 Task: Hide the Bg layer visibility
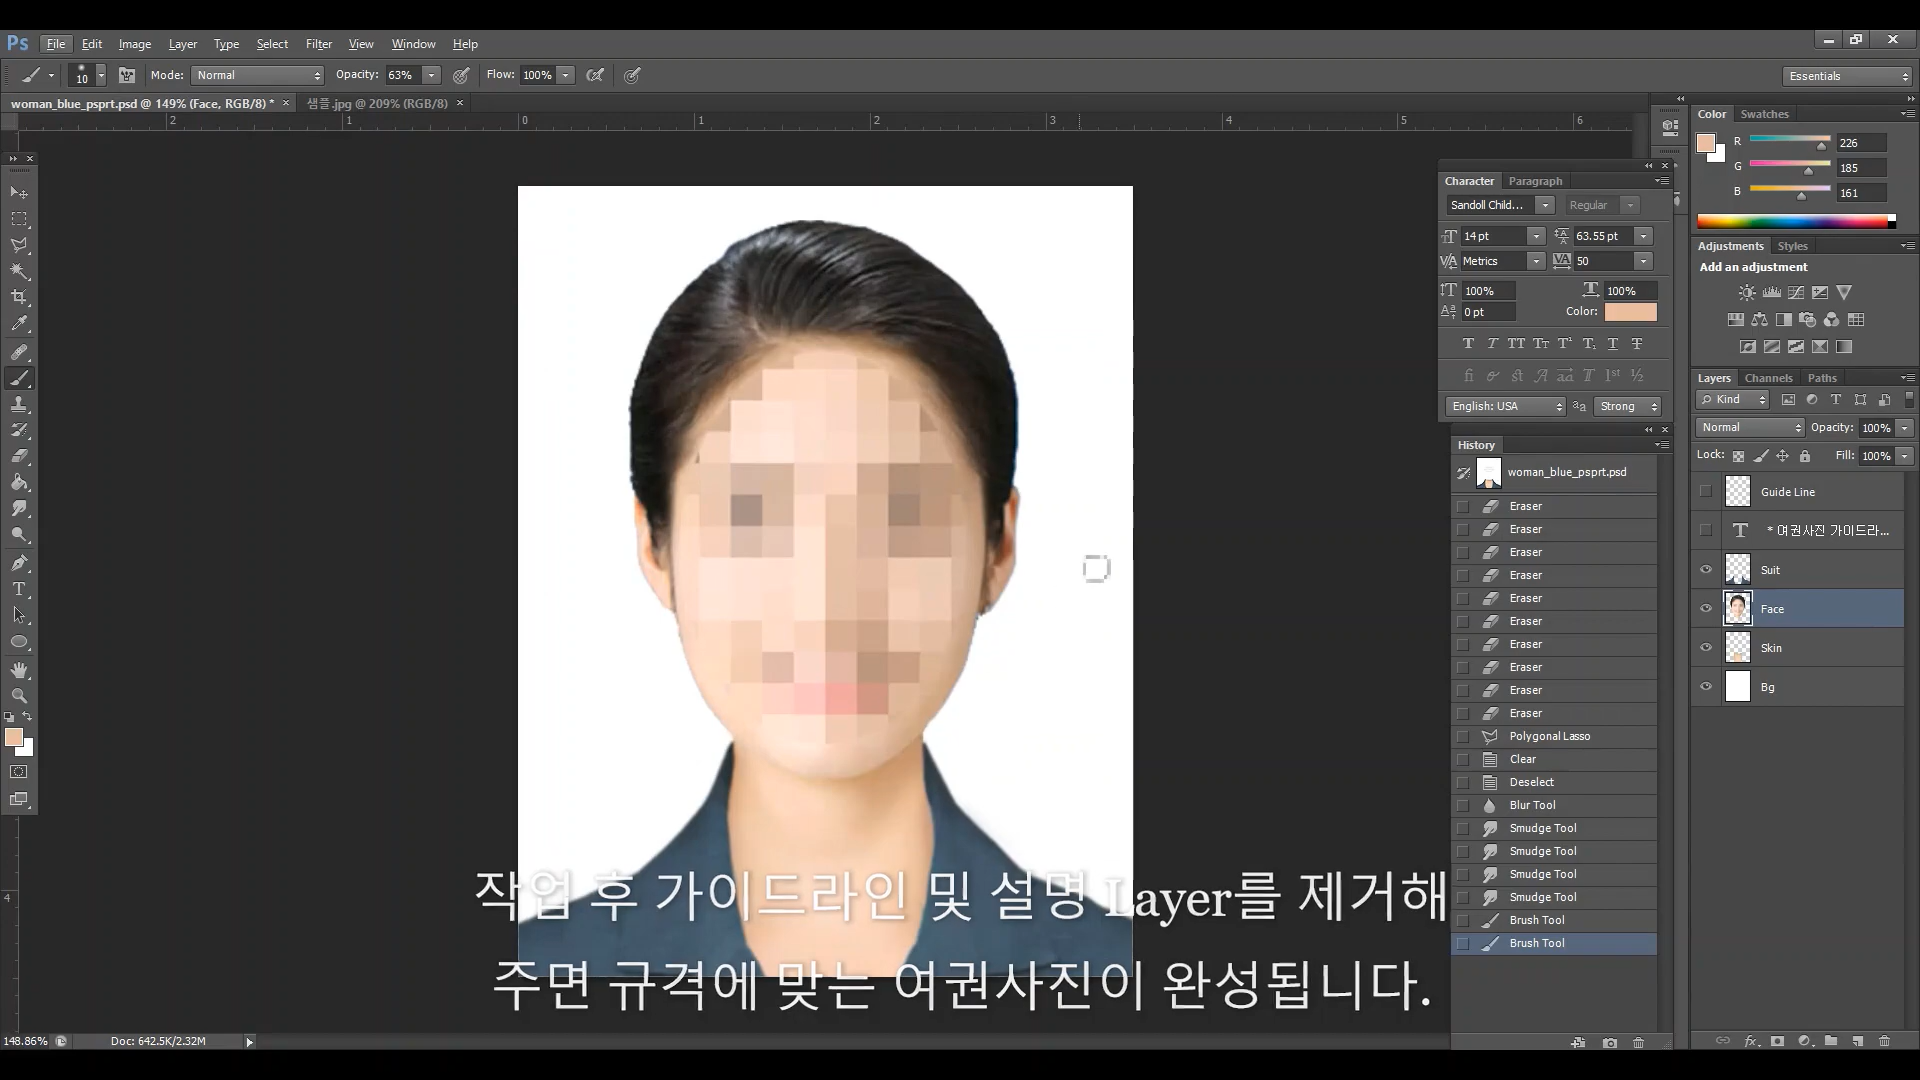(1706, 687)
